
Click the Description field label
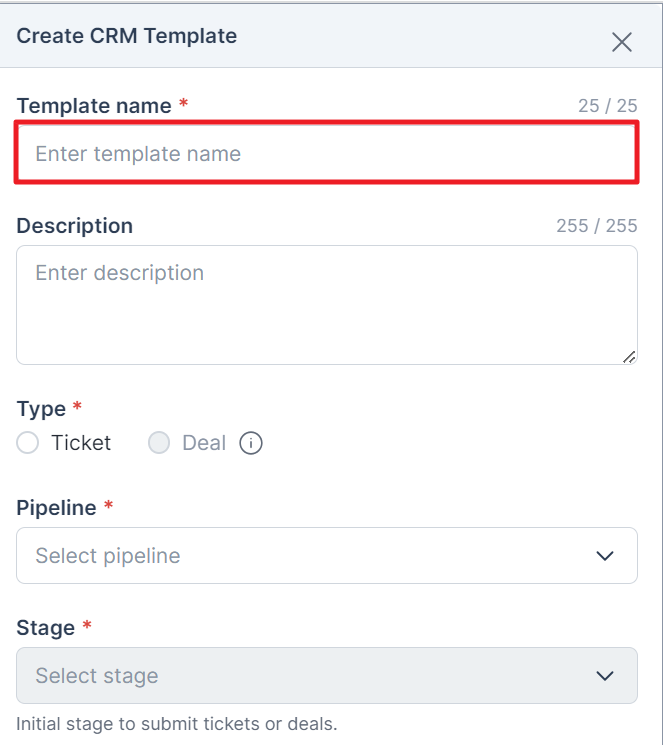(x=75, y=226)
